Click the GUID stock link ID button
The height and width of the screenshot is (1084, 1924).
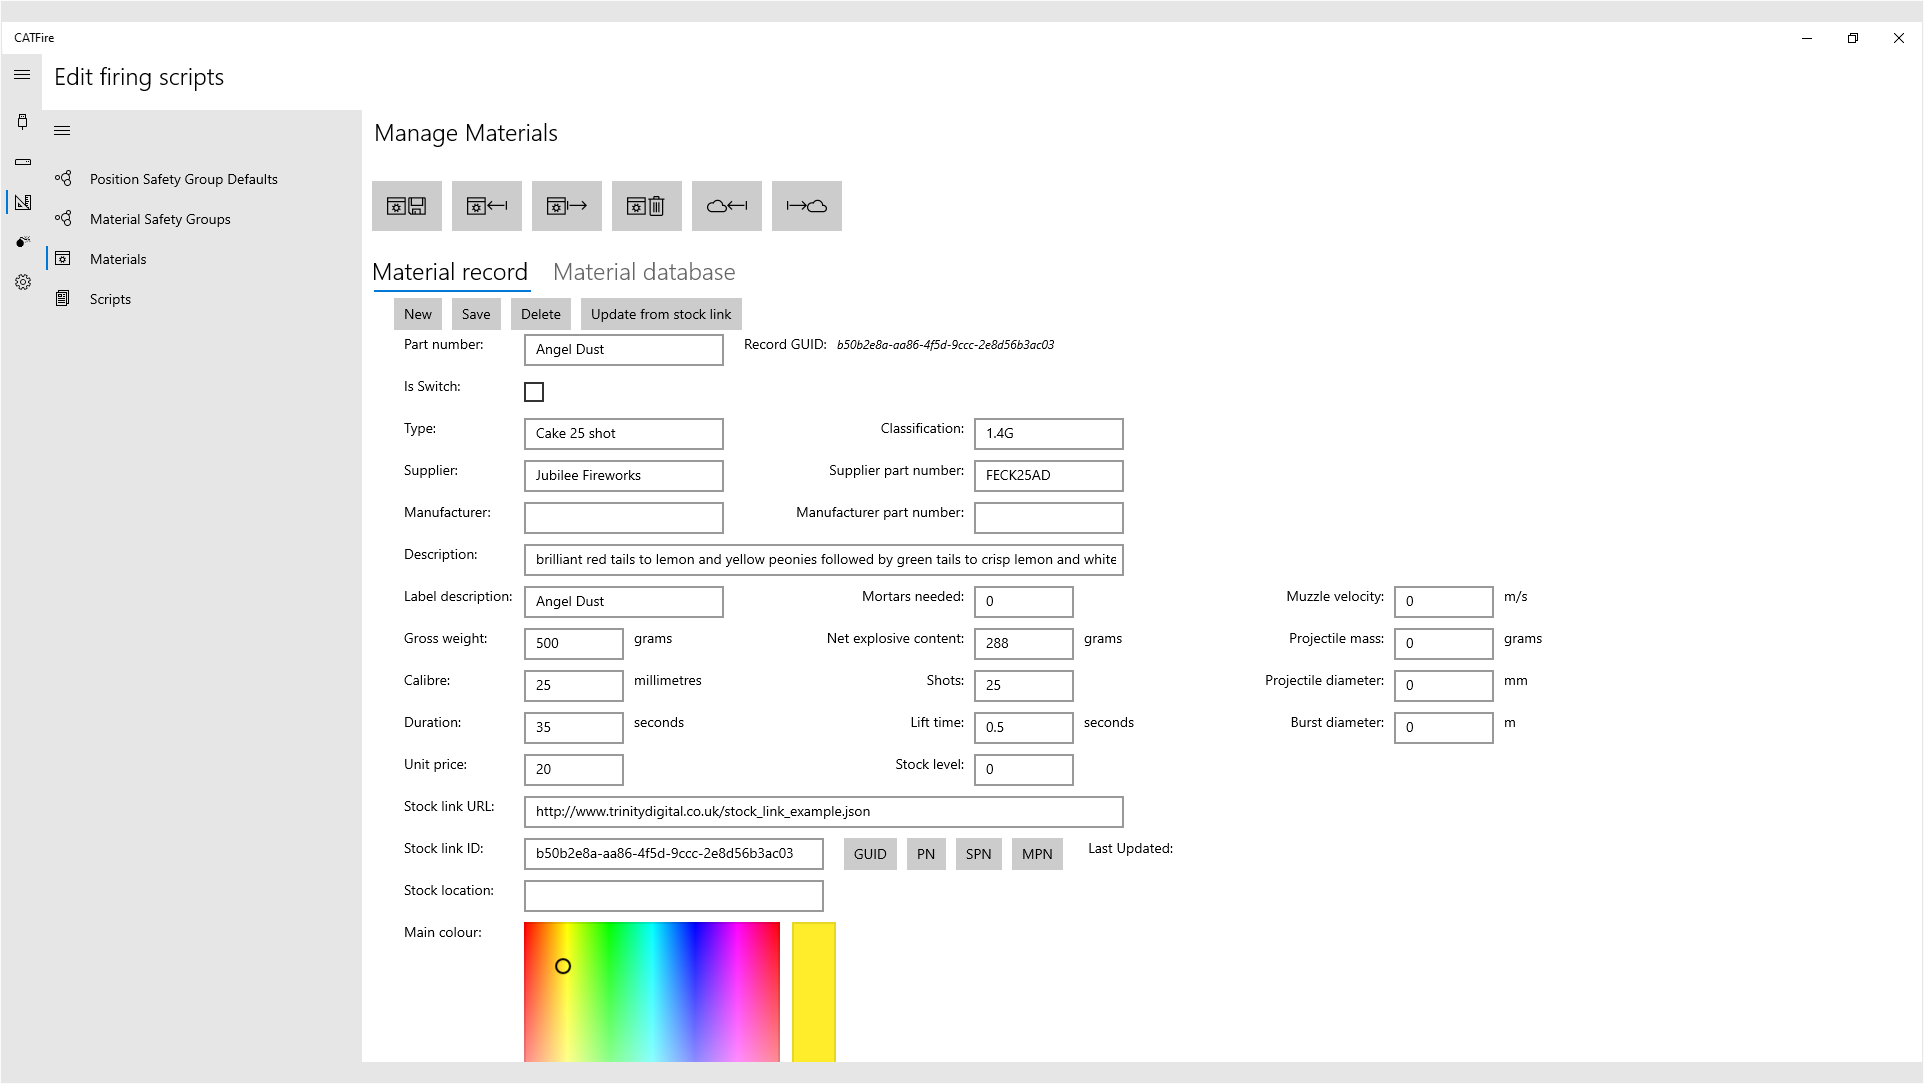pyautogui.click(x=870, y=854)
